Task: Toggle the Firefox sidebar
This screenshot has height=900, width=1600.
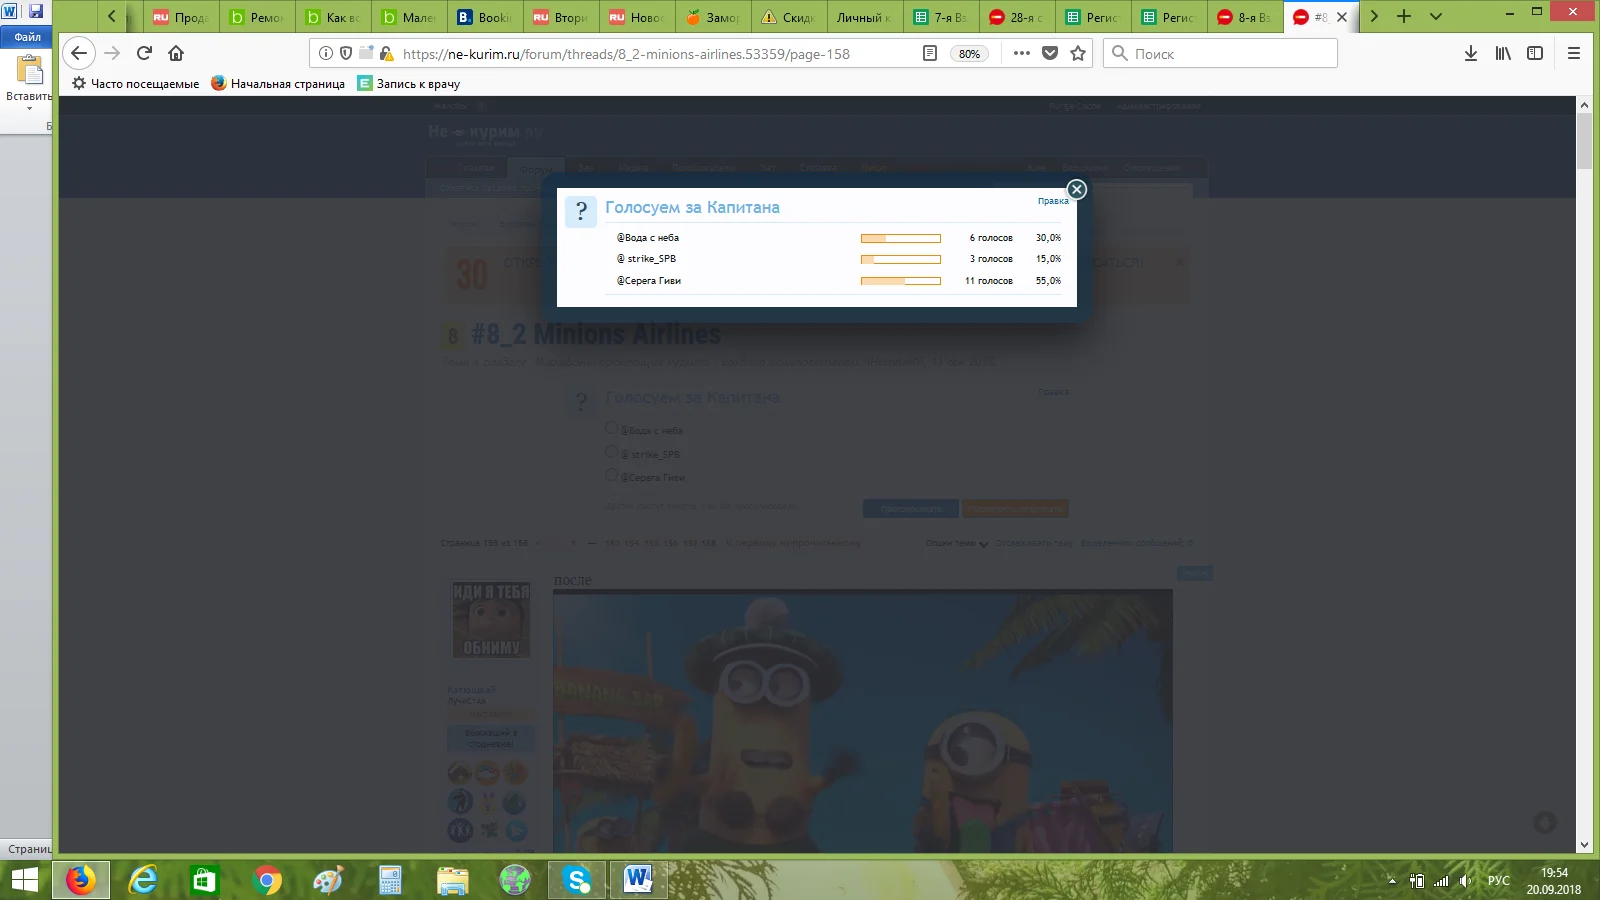Action: click(x=1535, y=53)
